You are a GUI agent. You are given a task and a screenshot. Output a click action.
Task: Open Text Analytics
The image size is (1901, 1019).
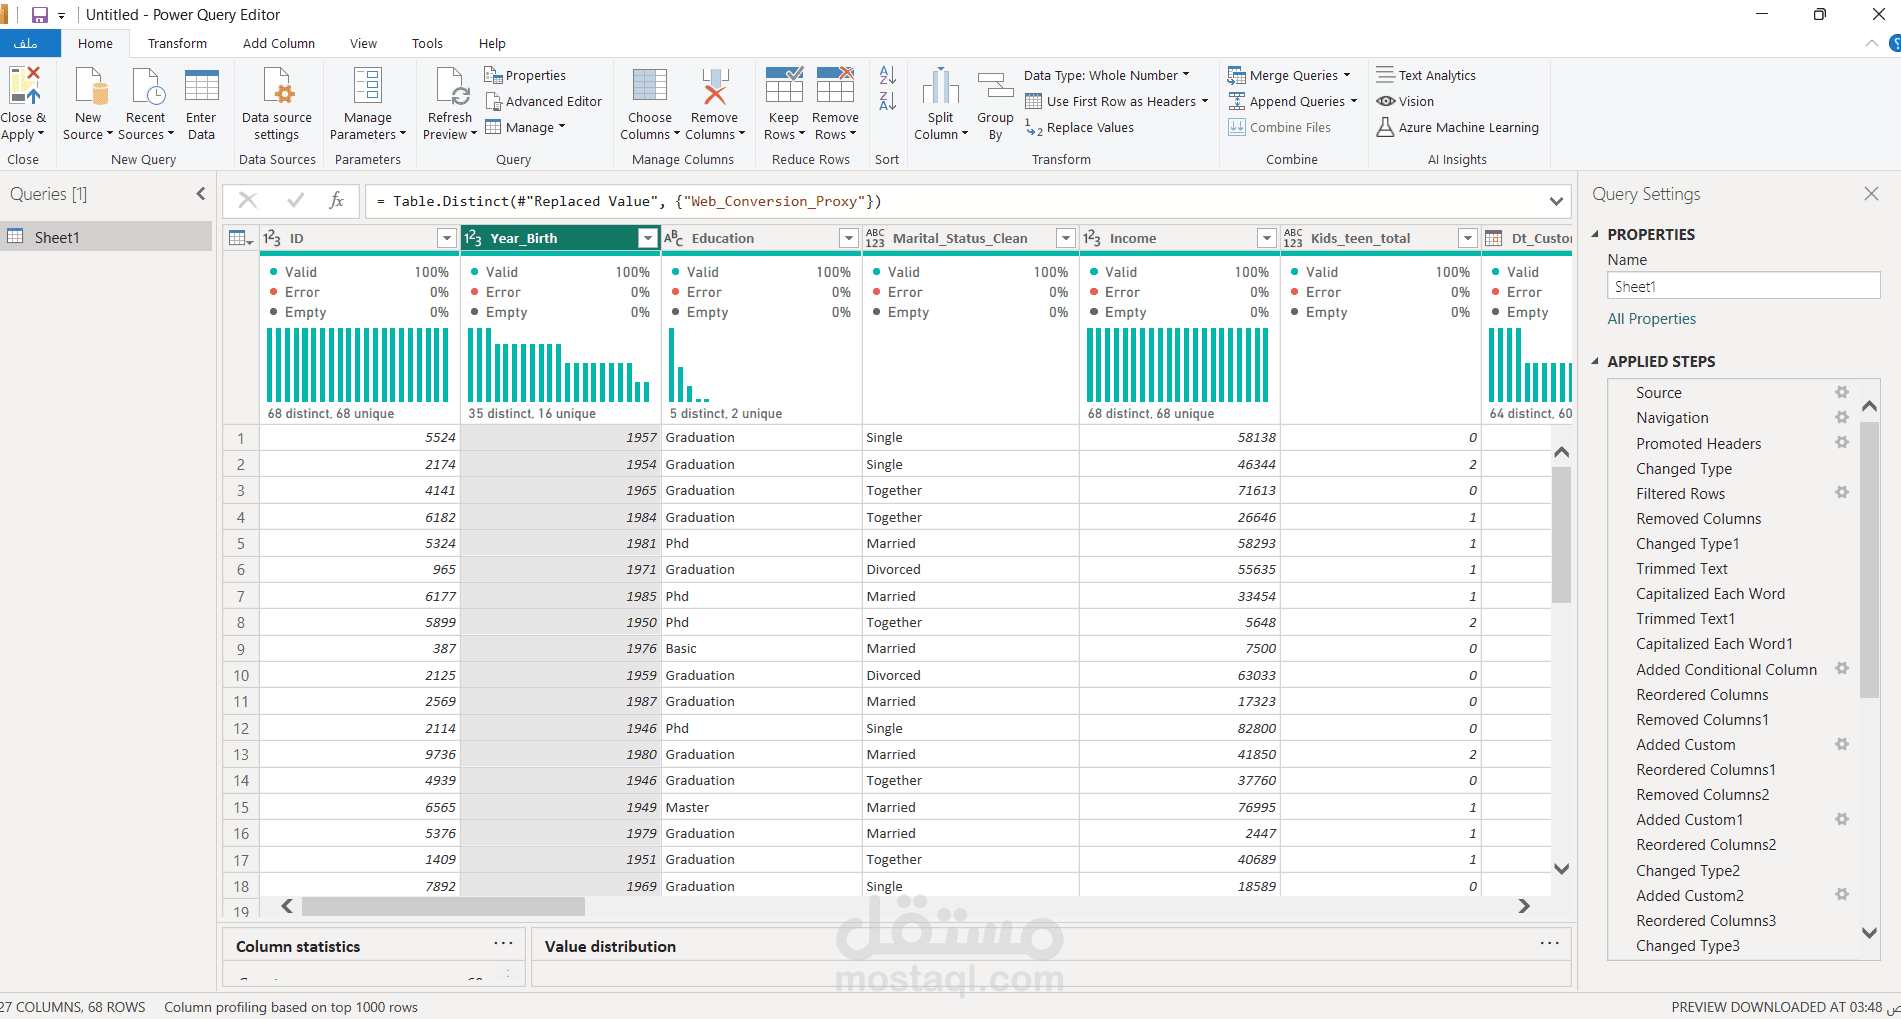[x=1426, y=75]
